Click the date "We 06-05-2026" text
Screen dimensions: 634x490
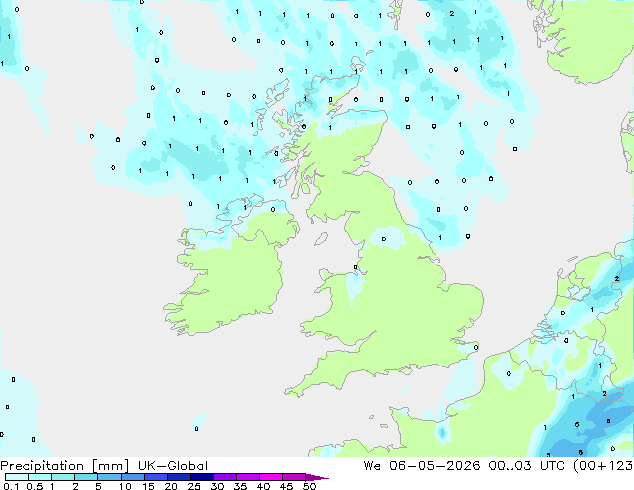click(x=422, y=466)
